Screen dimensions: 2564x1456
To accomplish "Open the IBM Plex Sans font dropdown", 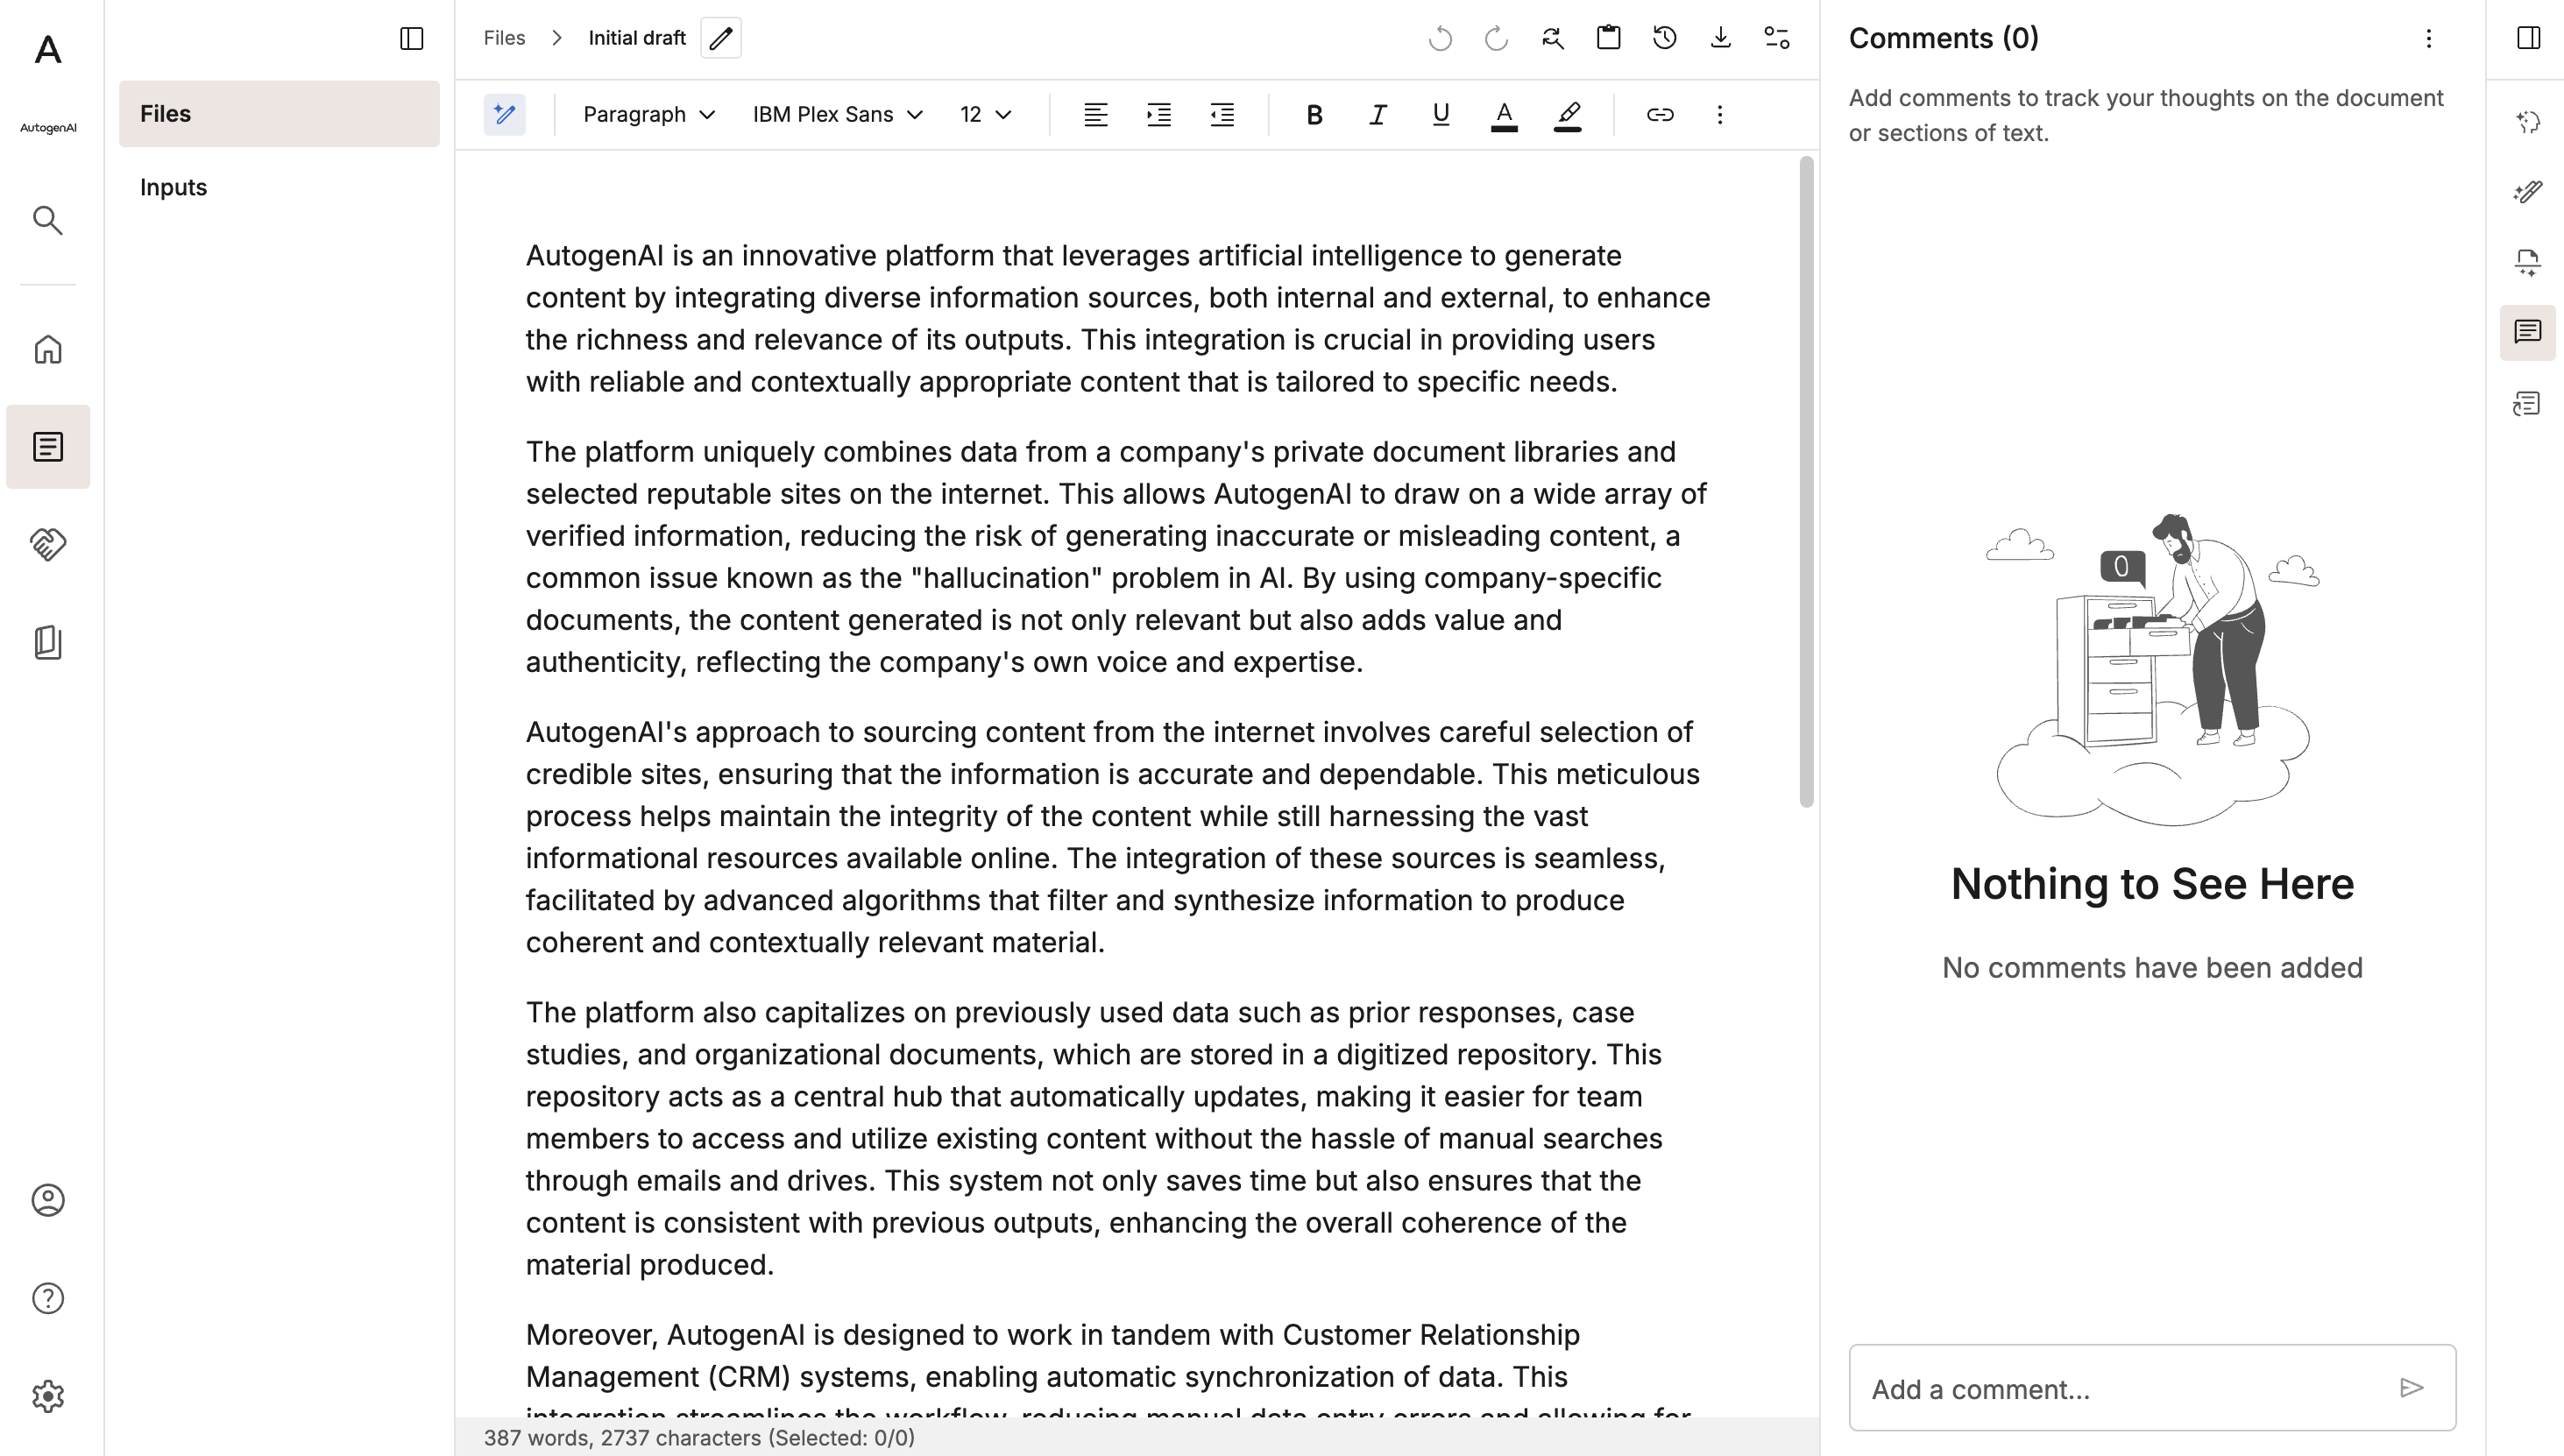I will point(837,114).
